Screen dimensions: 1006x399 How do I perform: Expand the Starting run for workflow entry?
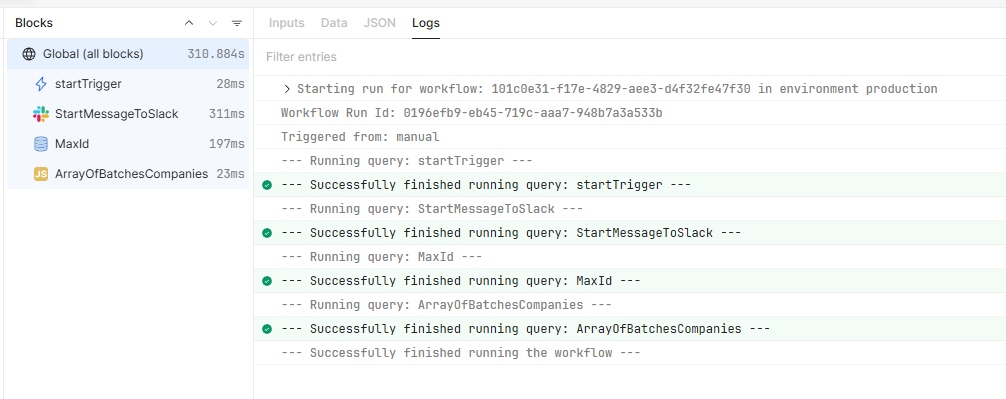tap(287, 89)
